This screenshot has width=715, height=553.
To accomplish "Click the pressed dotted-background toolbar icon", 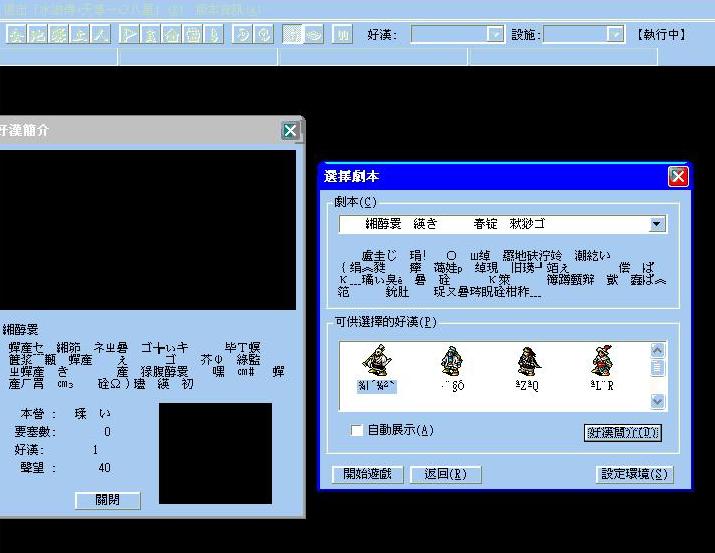I will pos(292,35).
